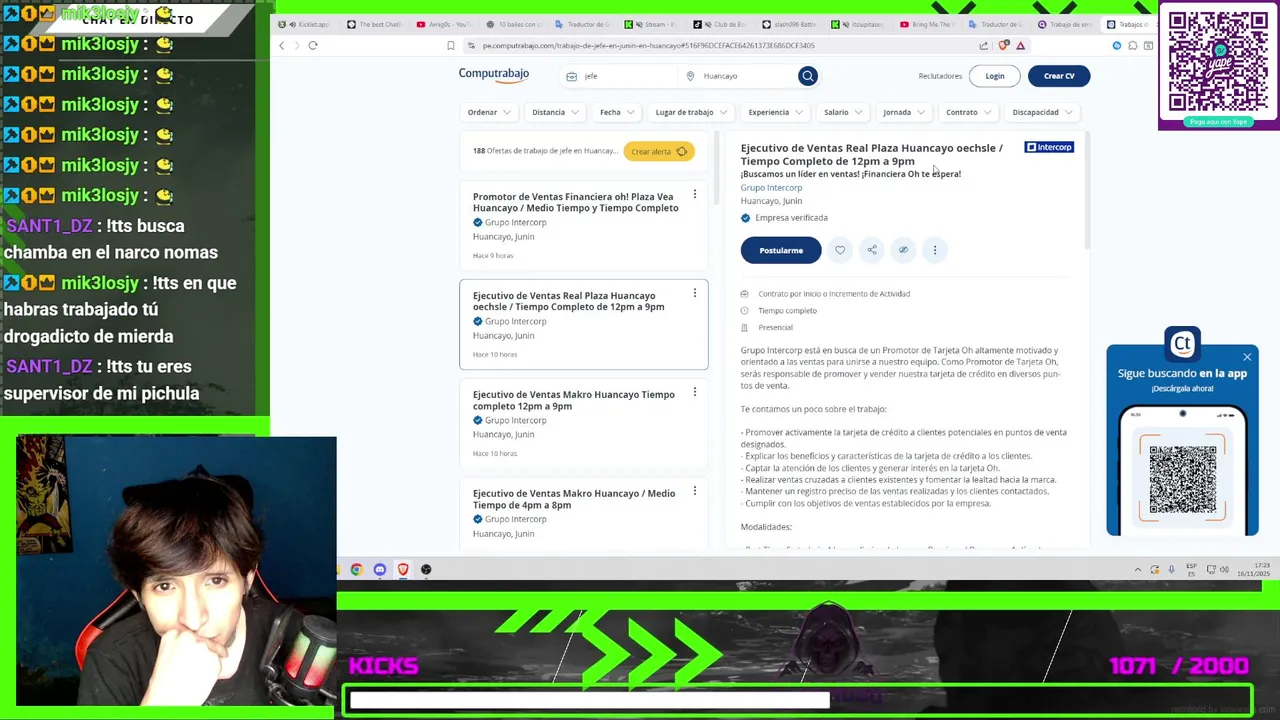Click the streamer webcam feed
The image size is (1280, 720).
pyautogui.click(x=176, y=571)
